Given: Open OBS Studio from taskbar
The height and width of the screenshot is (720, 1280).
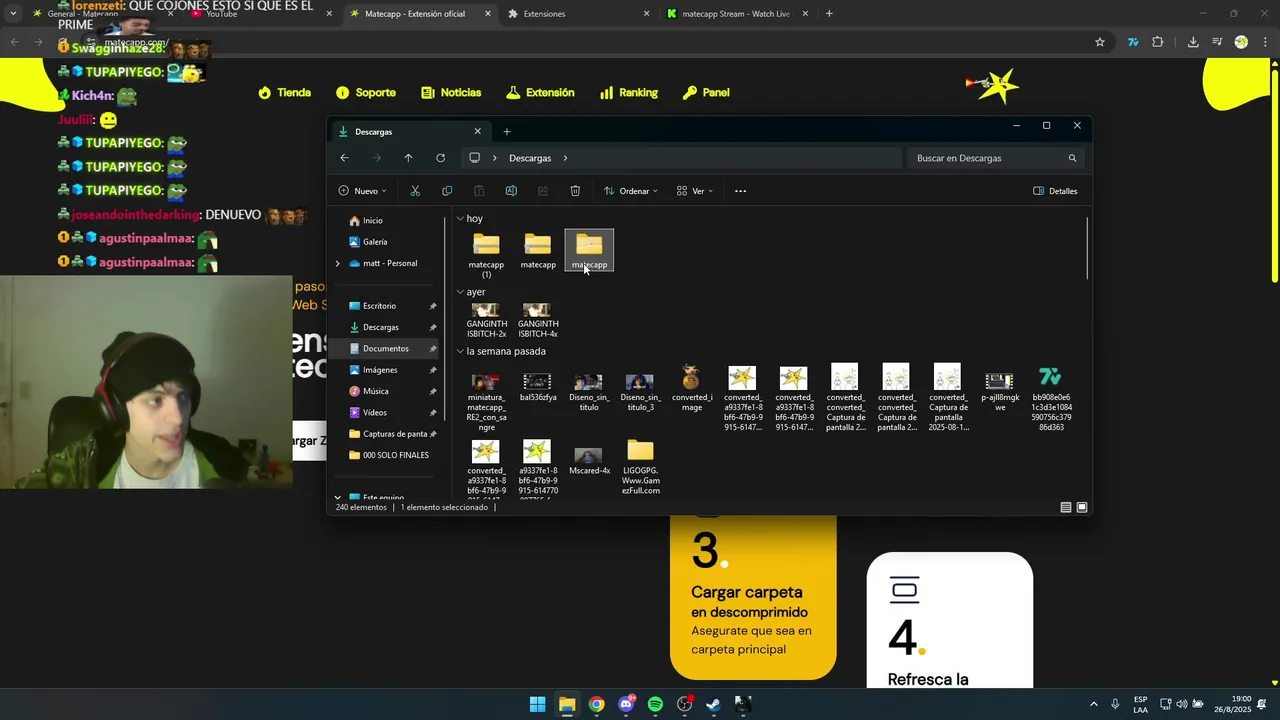Looking at the screenshot, I should tap(685, 704).
